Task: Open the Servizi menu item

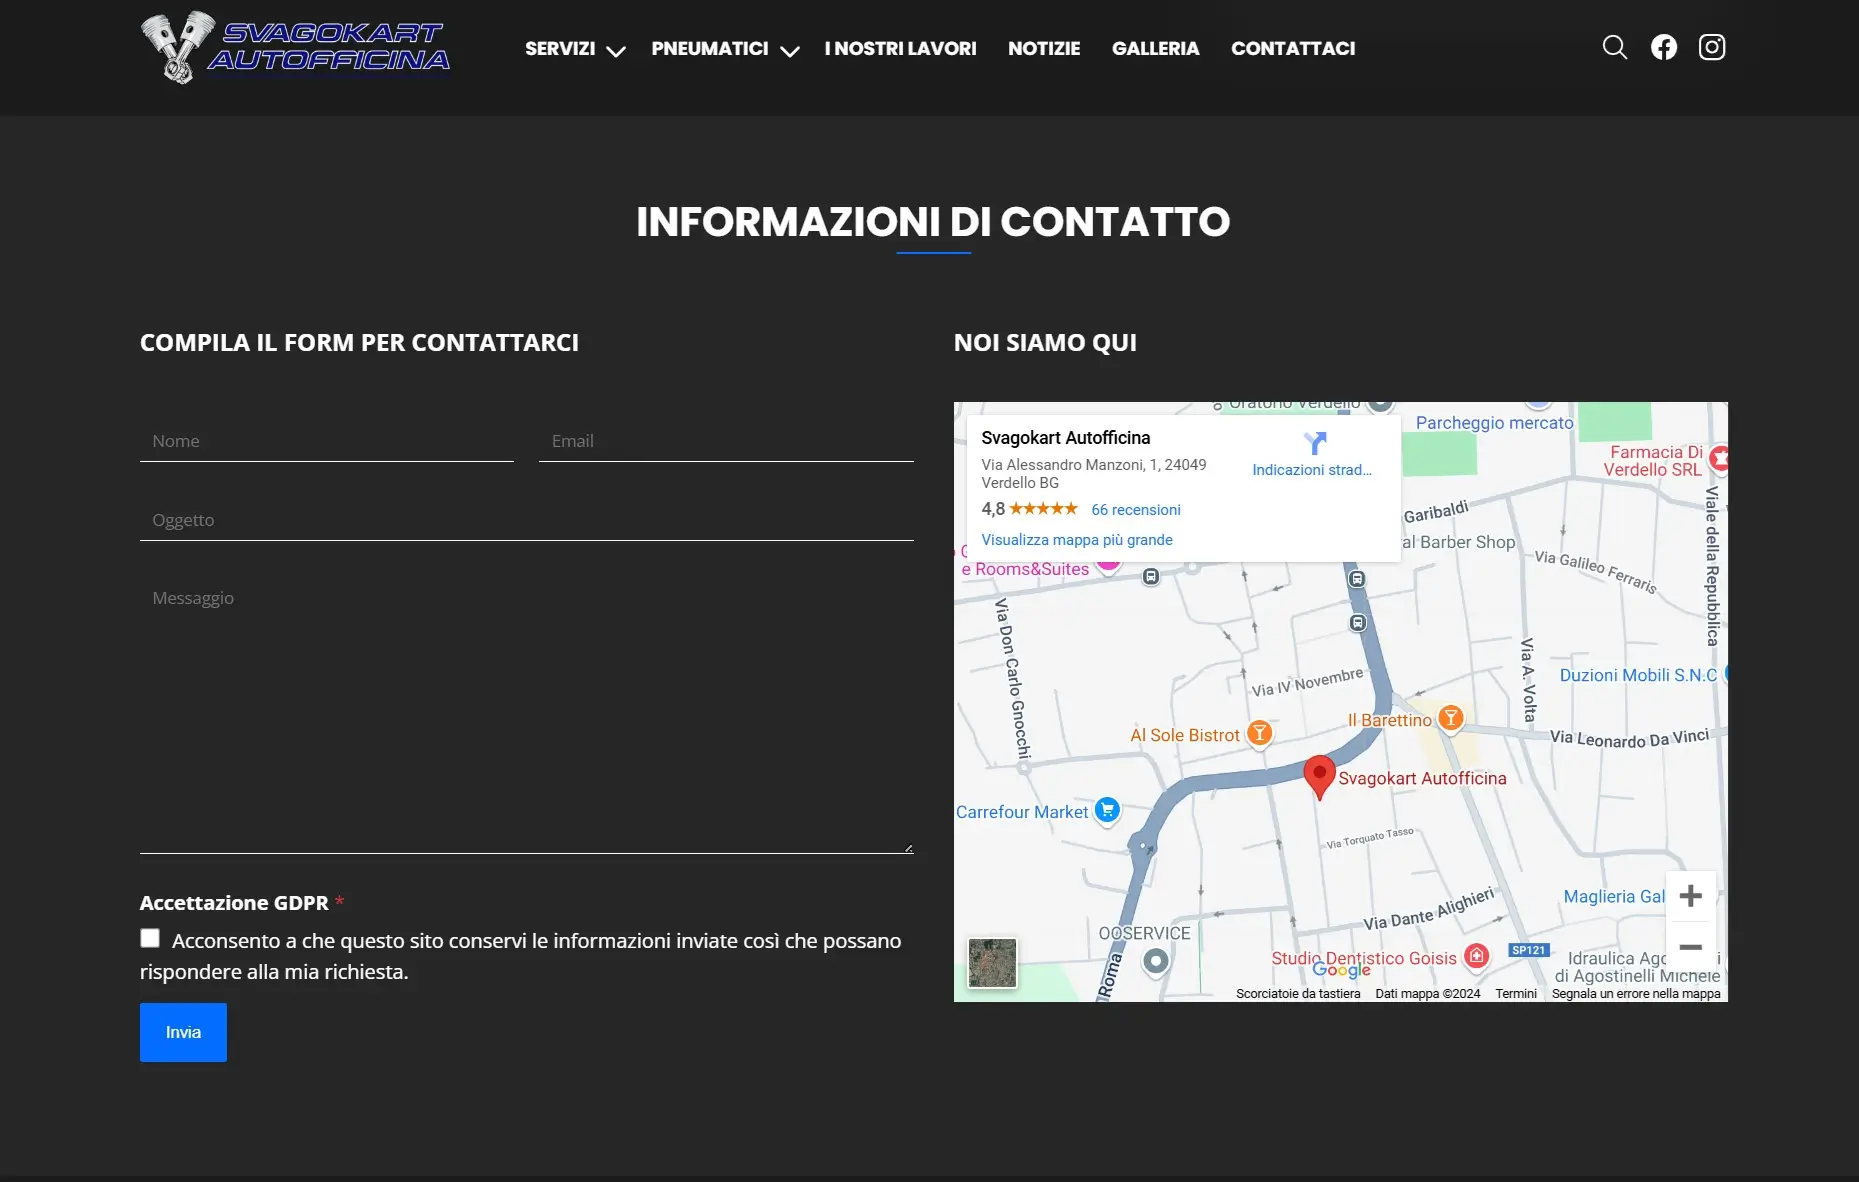Action: click(x=560, y=48)
